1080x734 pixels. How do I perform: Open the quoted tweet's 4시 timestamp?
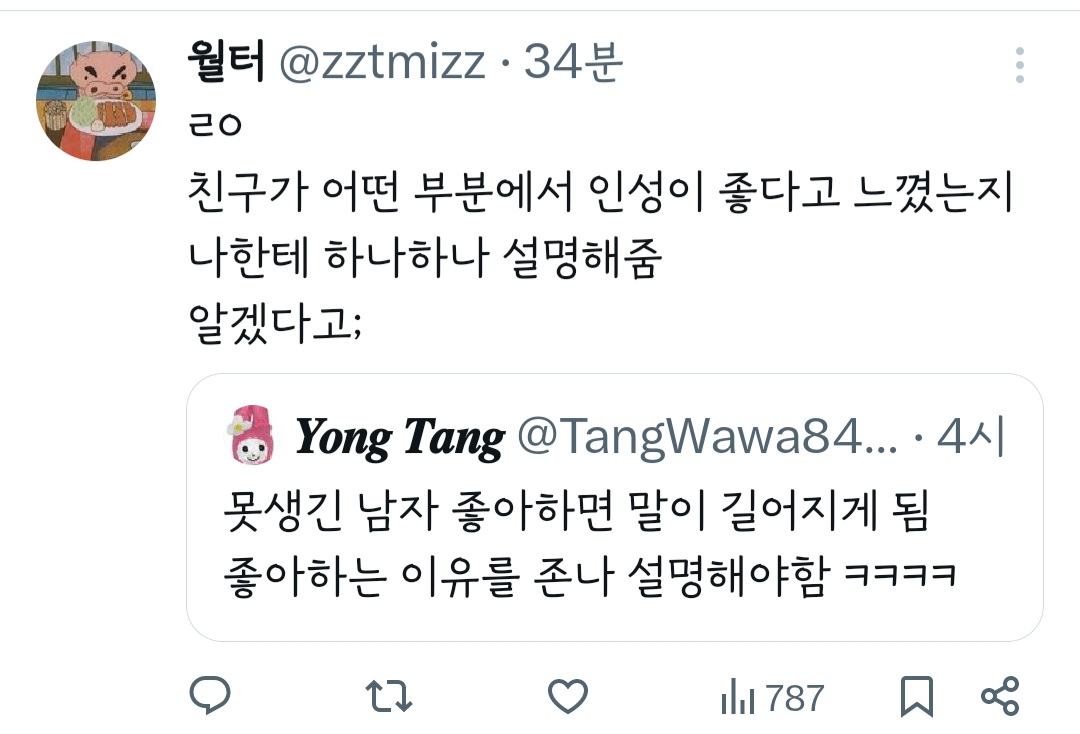(x=970, y=437)
